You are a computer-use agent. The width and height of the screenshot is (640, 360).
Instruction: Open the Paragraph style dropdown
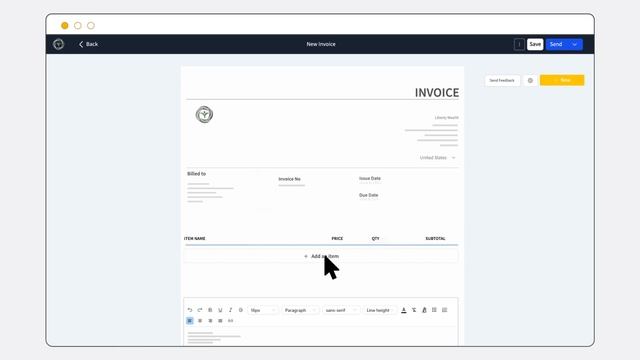click(300, 310)
